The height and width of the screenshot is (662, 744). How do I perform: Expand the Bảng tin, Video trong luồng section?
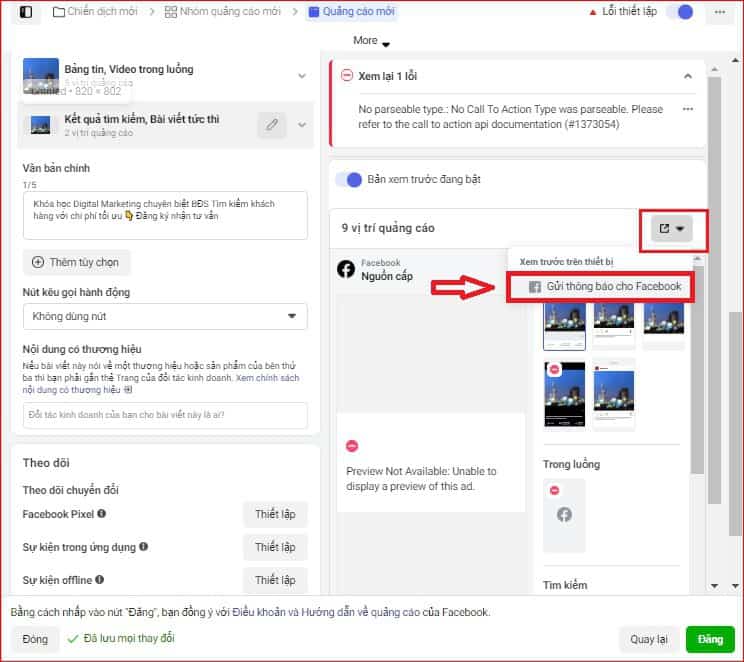click(302, 76)
